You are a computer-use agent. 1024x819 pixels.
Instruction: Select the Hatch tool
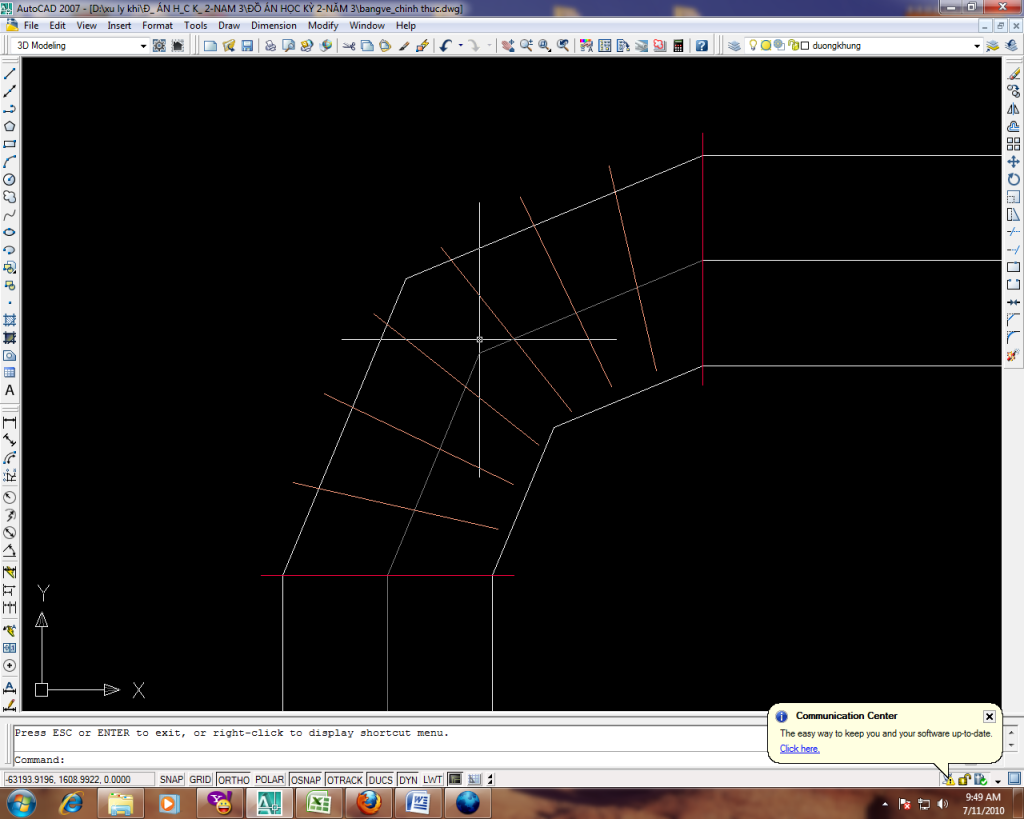tap(9, 321)
